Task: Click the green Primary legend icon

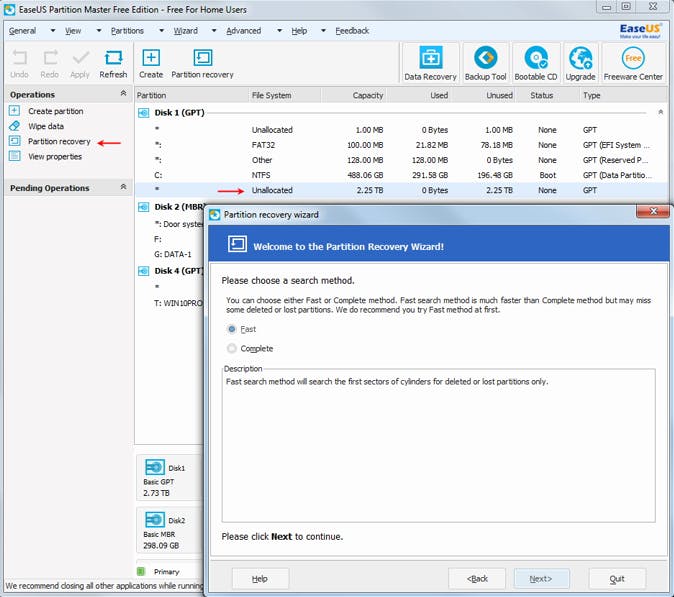Action: [140, 571]
